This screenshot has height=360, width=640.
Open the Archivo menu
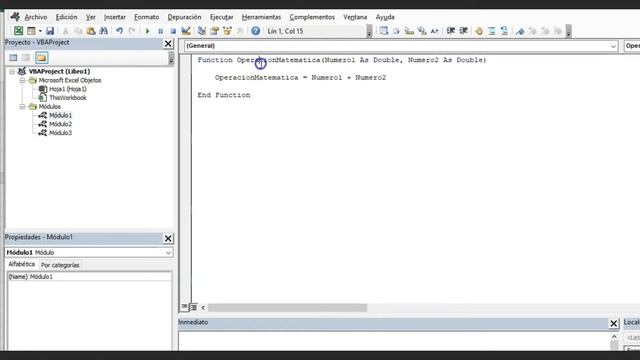(36, 17)
